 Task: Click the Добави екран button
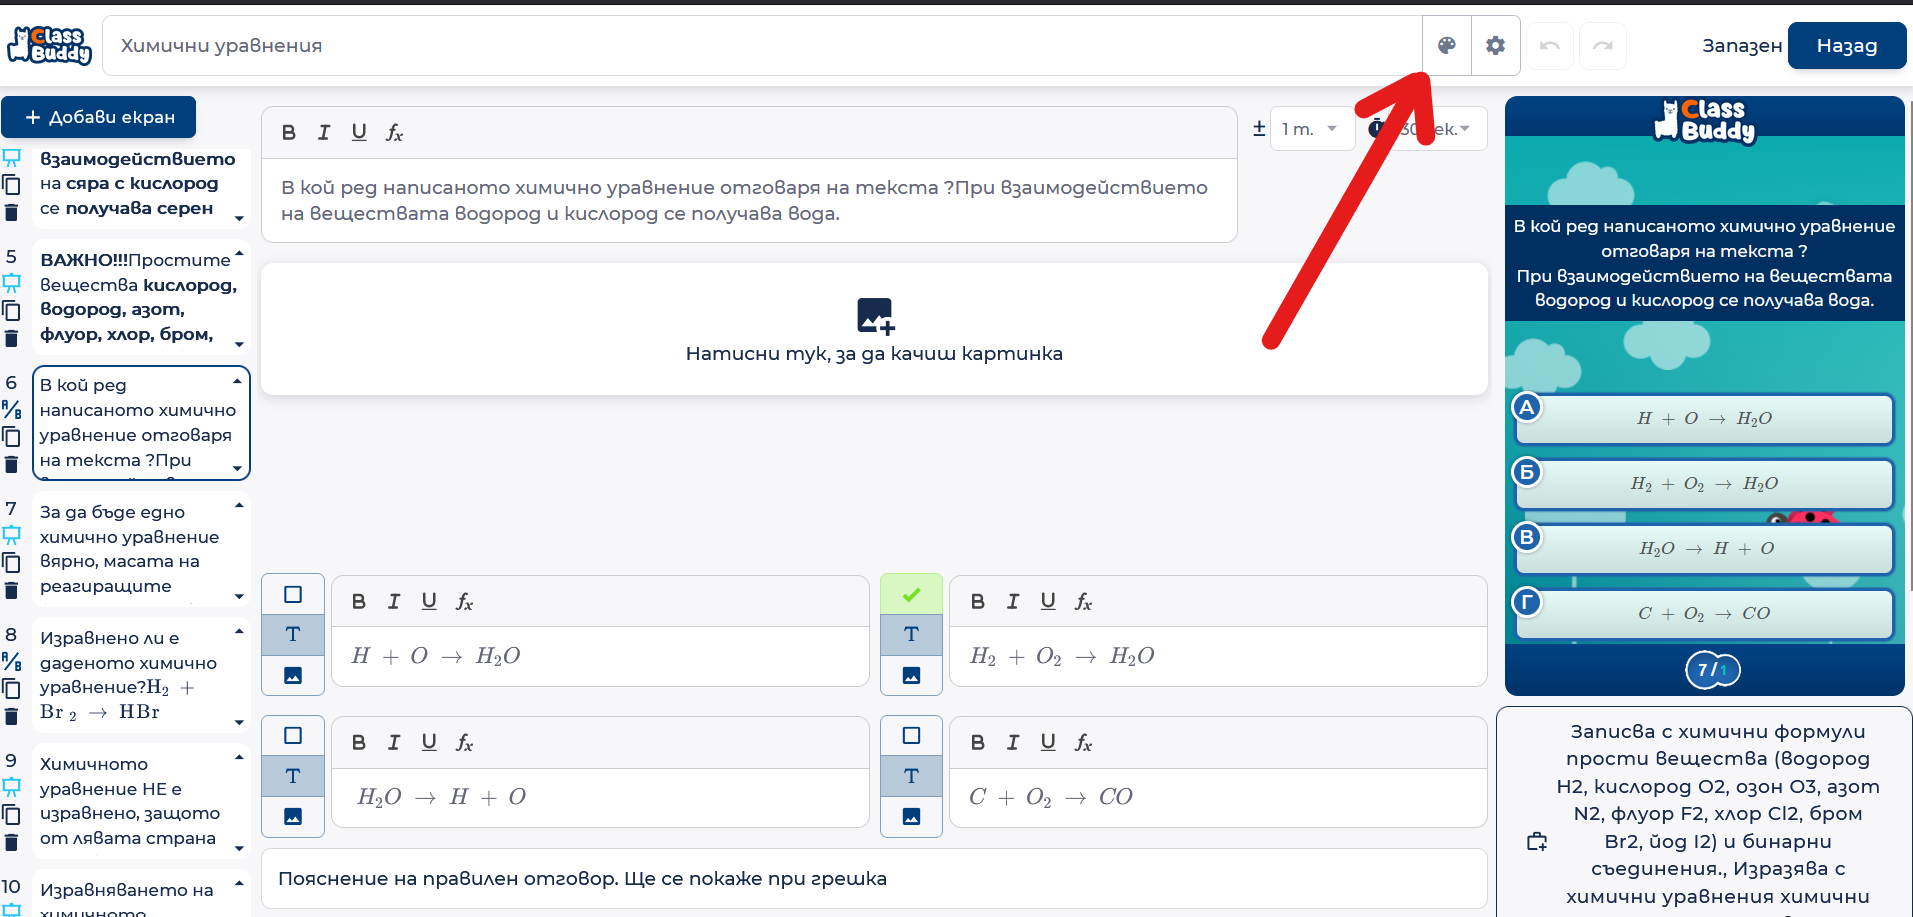[99, 117]
